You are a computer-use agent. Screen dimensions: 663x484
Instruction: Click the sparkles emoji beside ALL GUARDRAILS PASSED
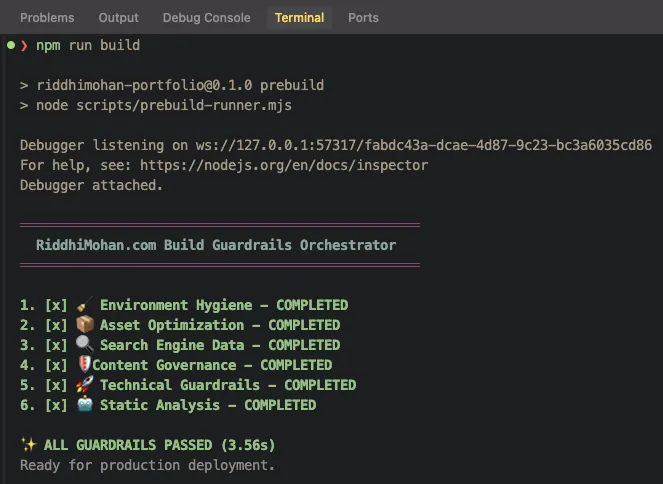point(29,445)
